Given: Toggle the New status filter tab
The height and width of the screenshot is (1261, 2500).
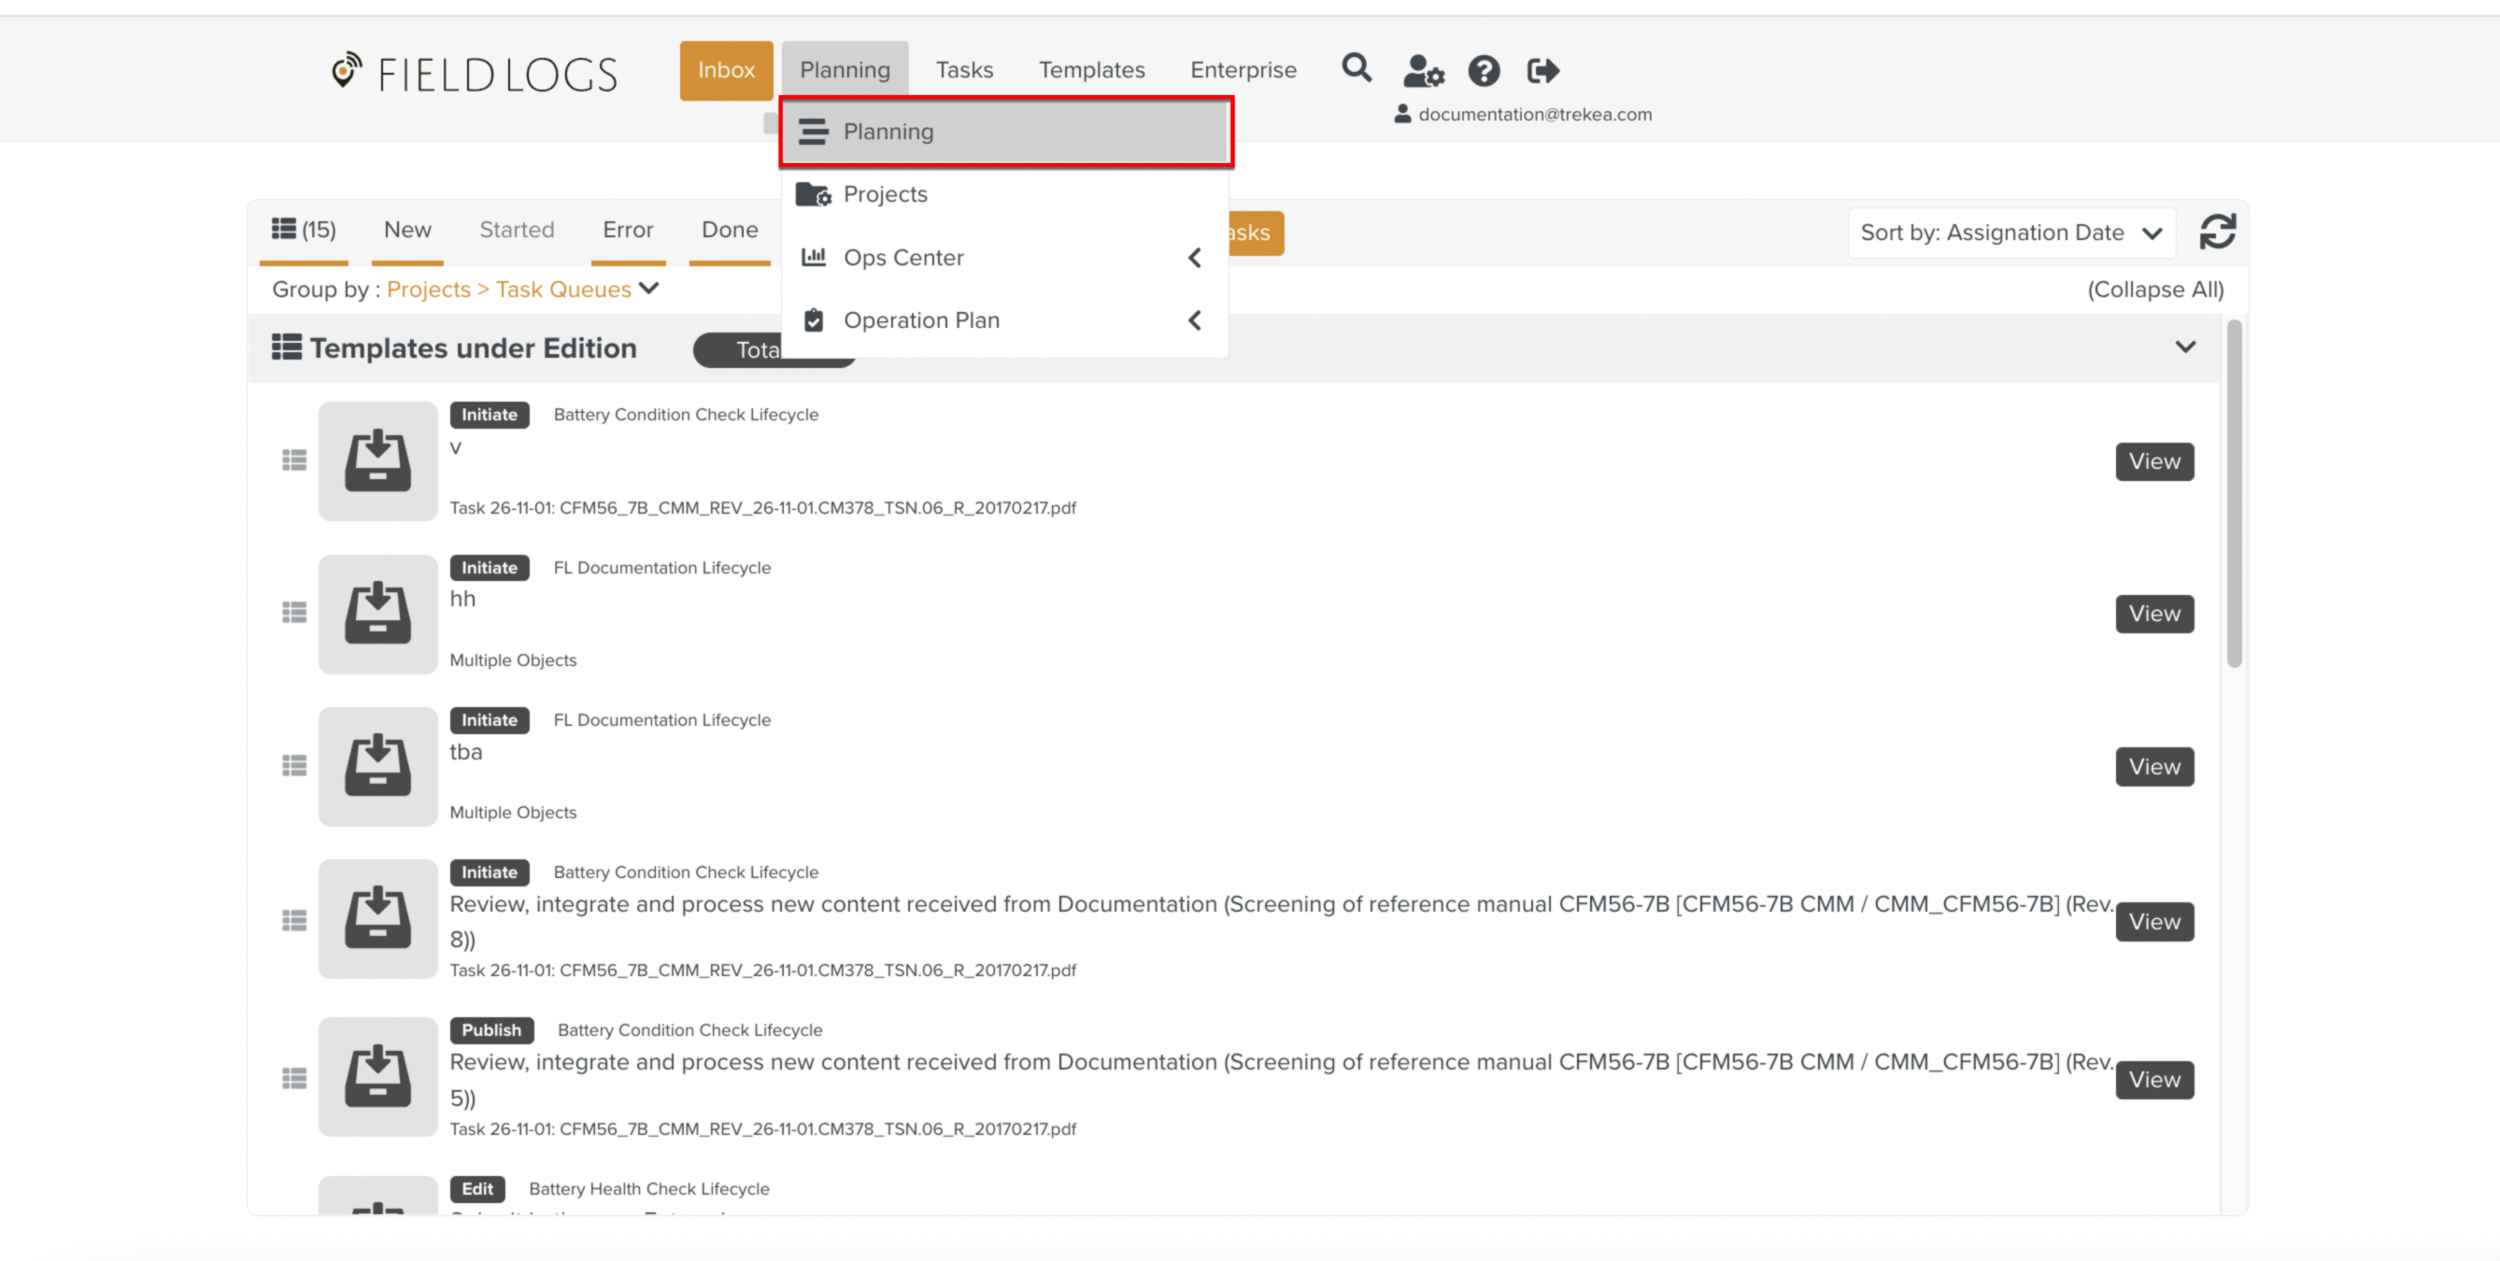Looking at the screenshot, I should coord(407,230).
